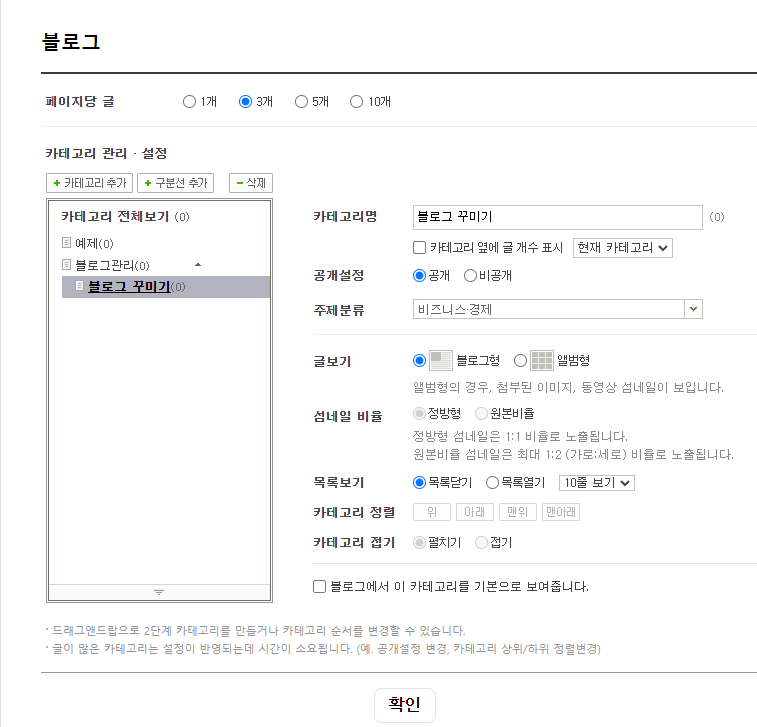The height and width of the screenshot is (727, 757).
Task: Set visibility to 공개
Action: pyautogui.click(x=420, y=276)
